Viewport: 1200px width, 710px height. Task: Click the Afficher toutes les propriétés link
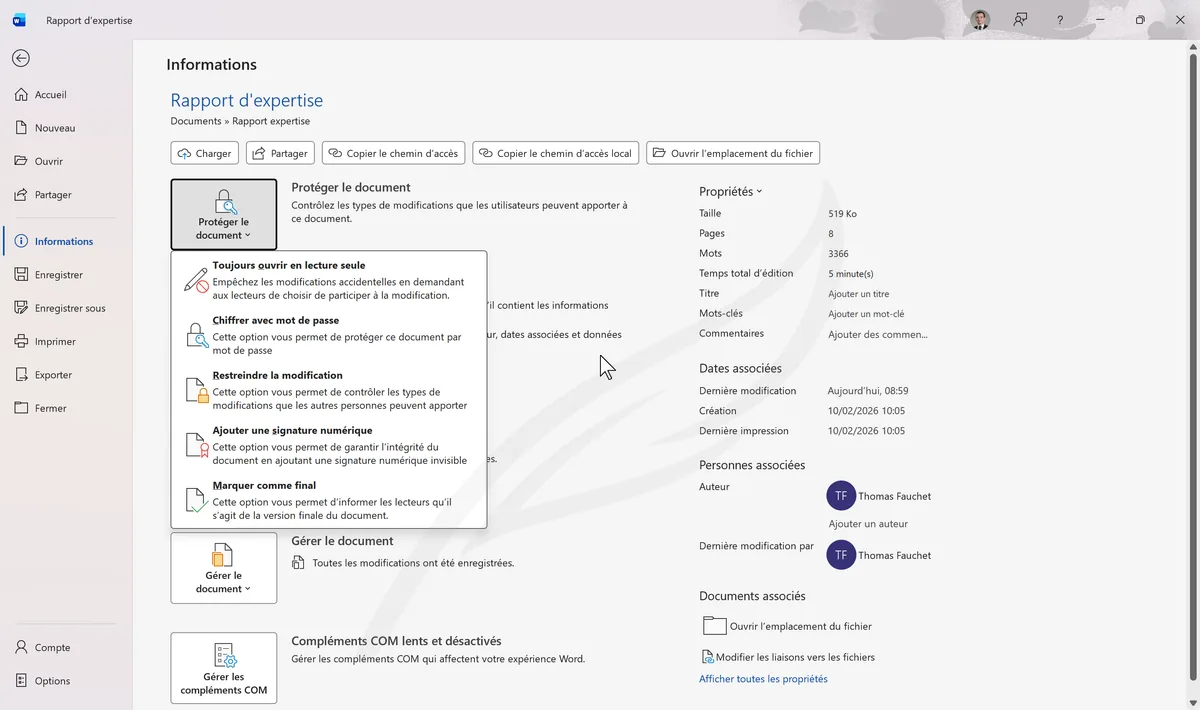(x=762, y=678)
